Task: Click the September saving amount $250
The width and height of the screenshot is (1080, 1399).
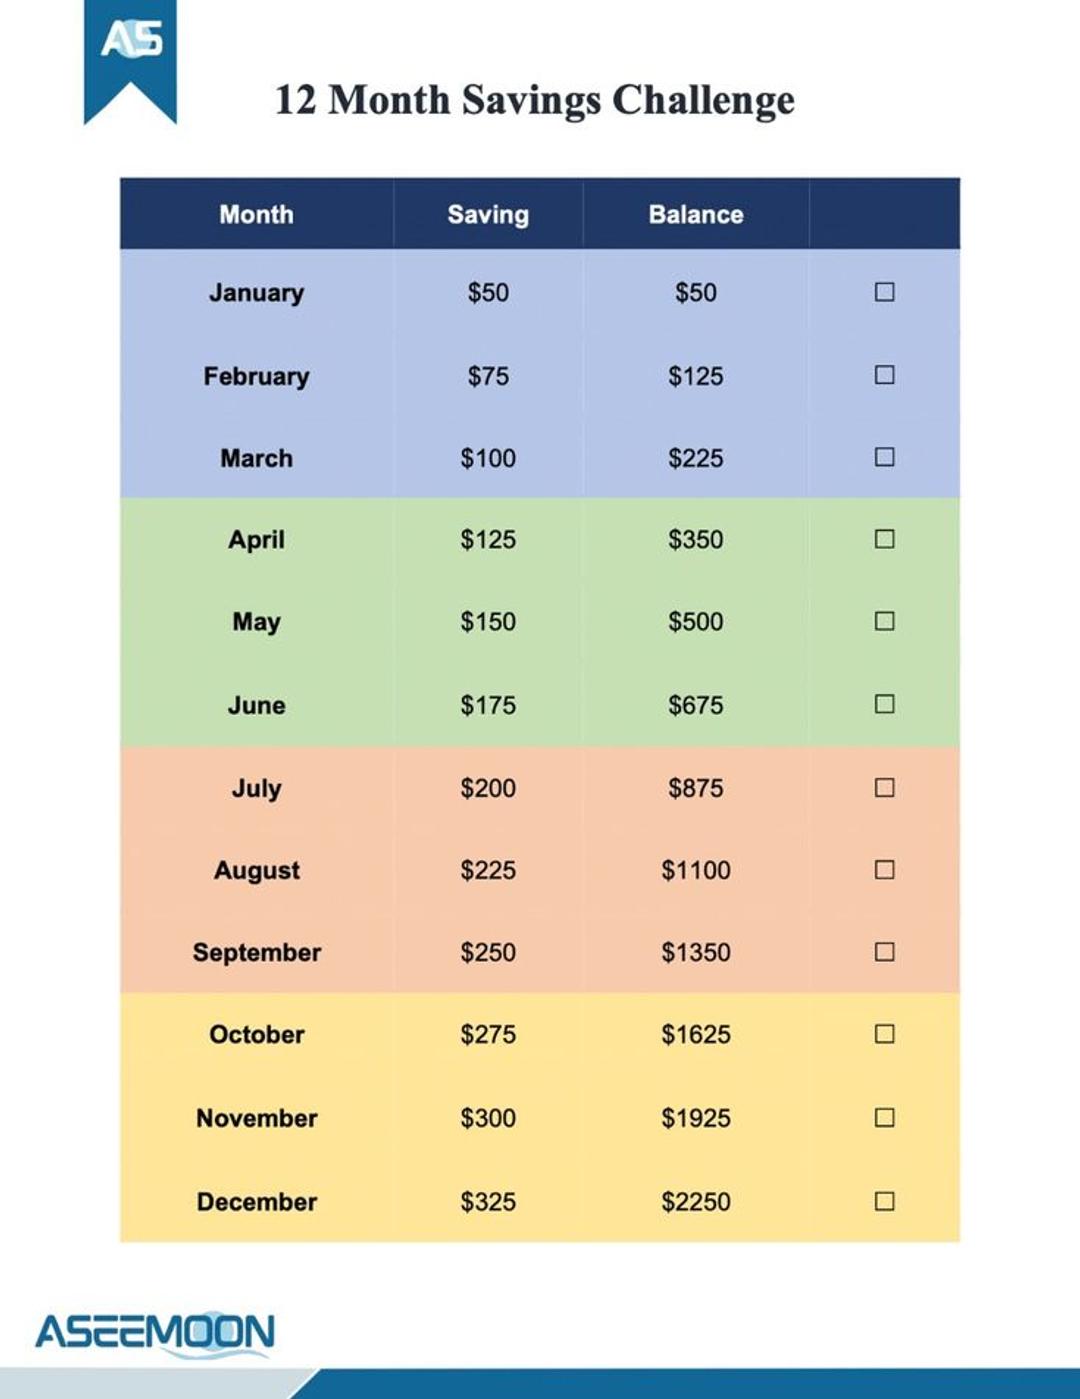Action: [x=488, y=952]
